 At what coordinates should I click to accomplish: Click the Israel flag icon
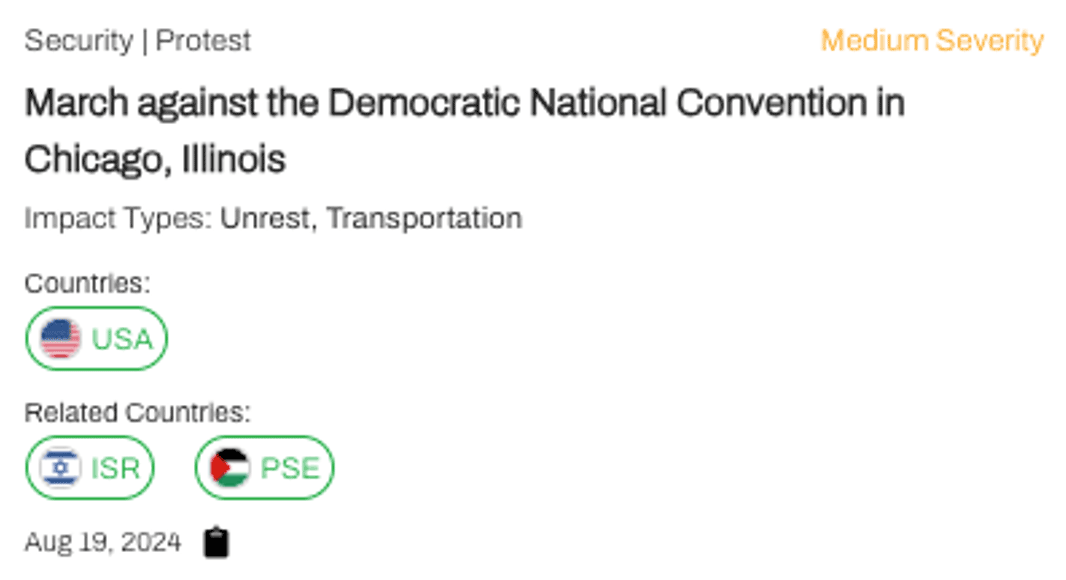point(60,467)
